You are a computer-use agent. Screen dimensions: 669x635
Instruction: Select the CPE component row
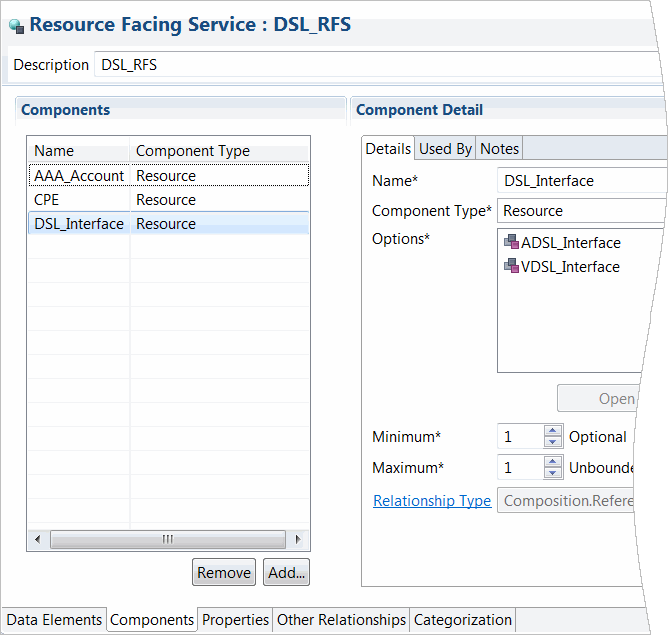(x=169, y=200)
